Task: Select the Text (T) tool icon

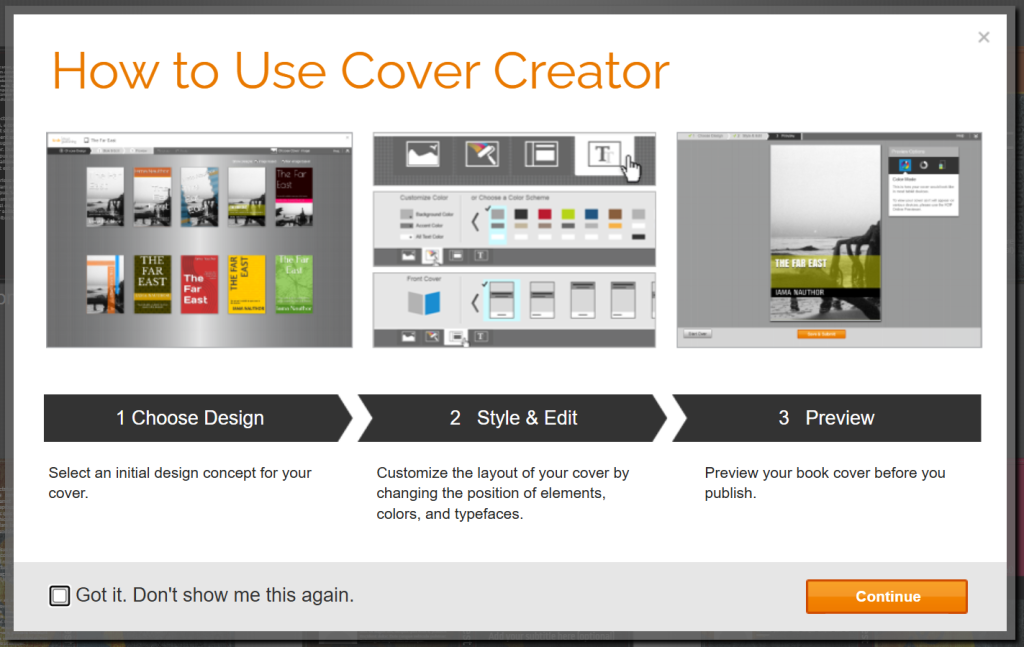Action: (604, 154)
